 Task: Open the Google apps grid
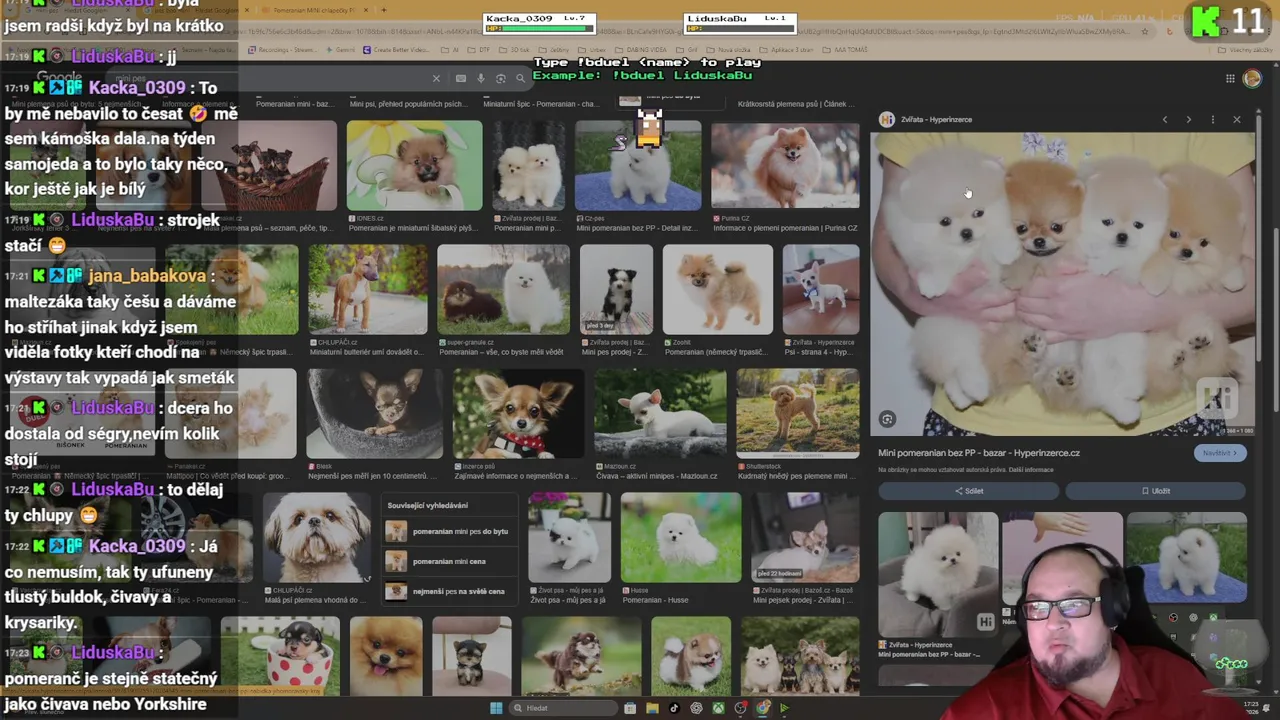[x=1230, y=78]
